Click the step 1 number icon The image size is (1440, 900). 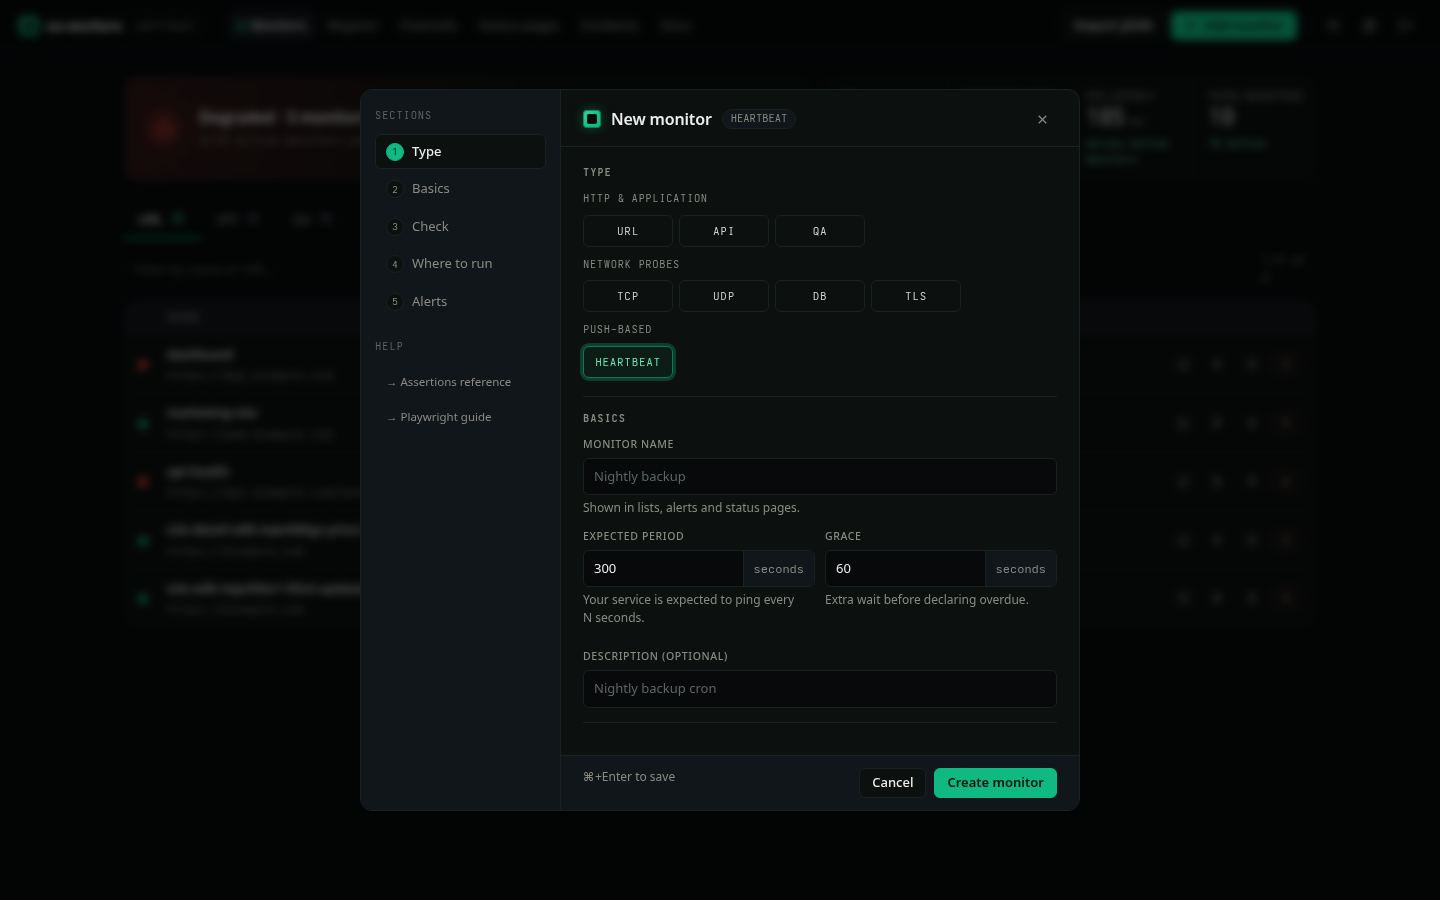point(395,152)
